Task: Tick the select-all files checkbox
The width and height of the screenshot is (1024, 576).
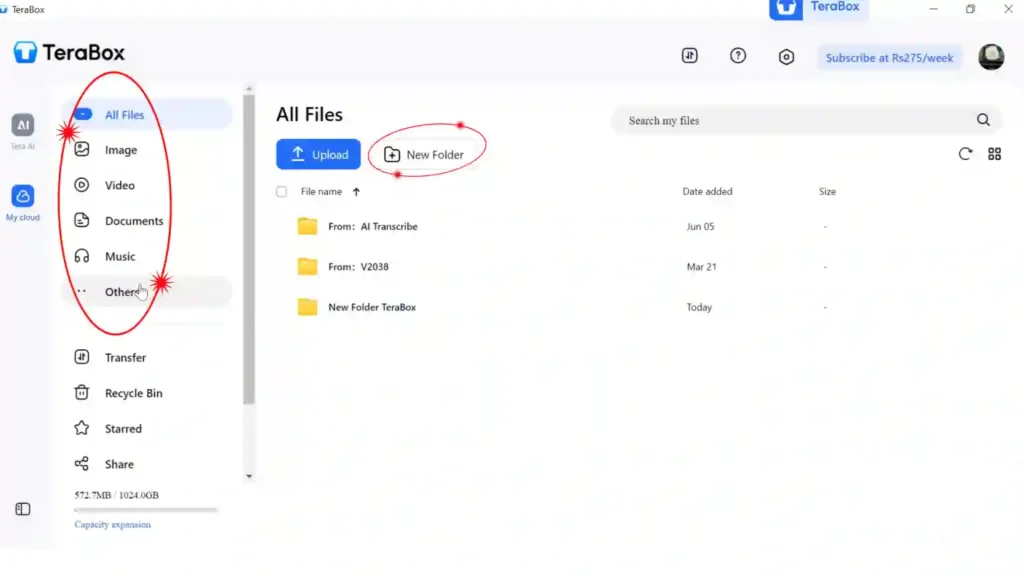Action: tap(281, 191)
